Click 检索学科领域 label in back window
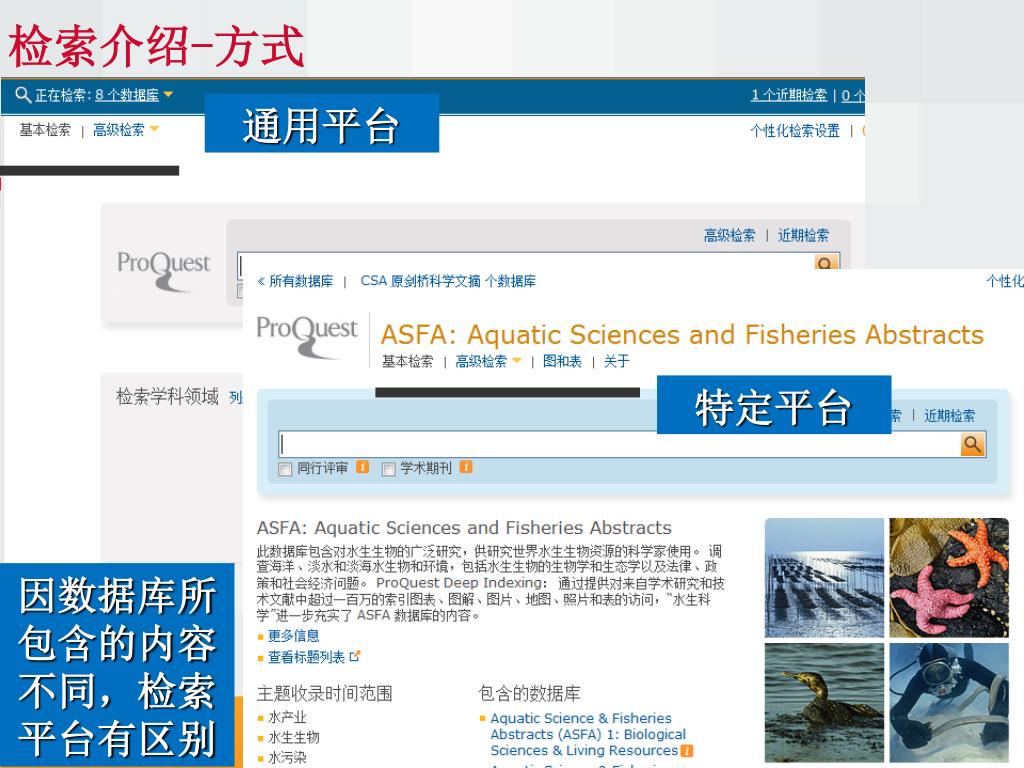Viewport: 1024px width, 768px height. tap(167, 396)
